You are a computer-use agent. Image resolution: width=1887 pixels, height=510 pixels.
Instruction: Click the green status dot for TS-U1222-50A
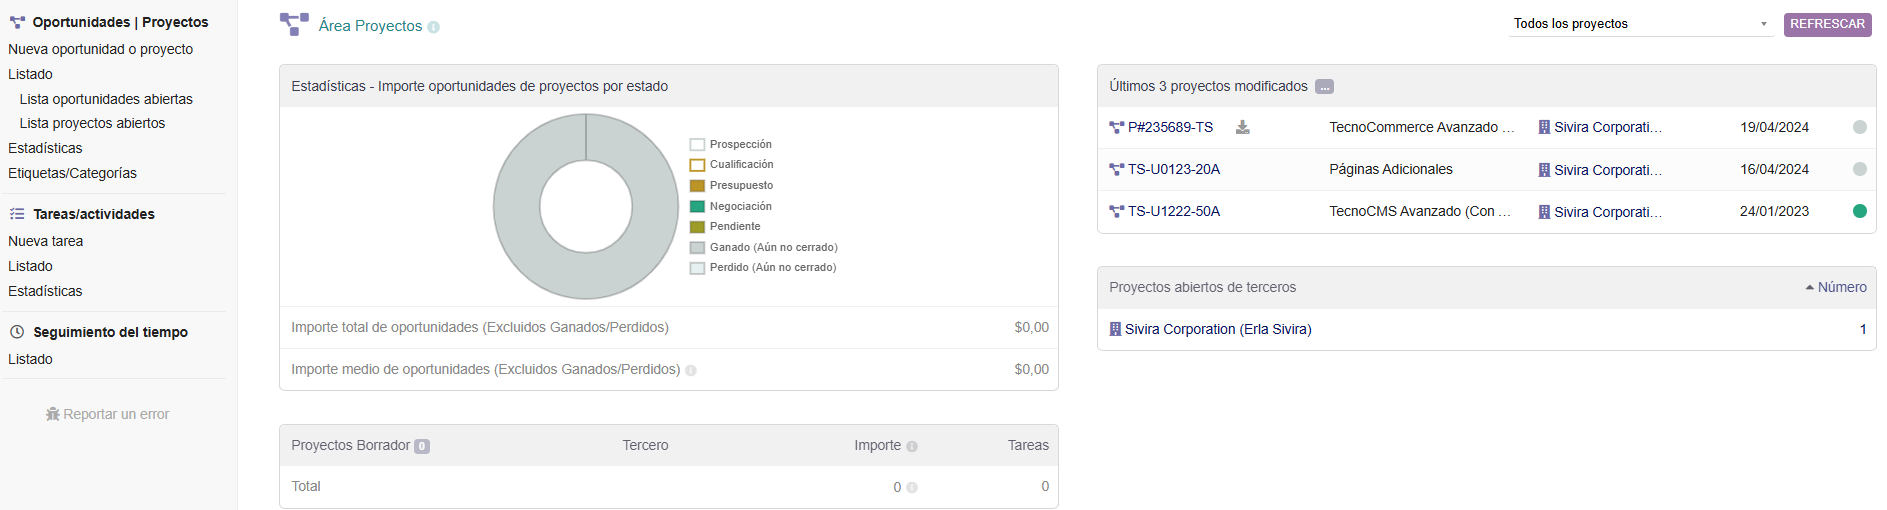[1859, 211]
